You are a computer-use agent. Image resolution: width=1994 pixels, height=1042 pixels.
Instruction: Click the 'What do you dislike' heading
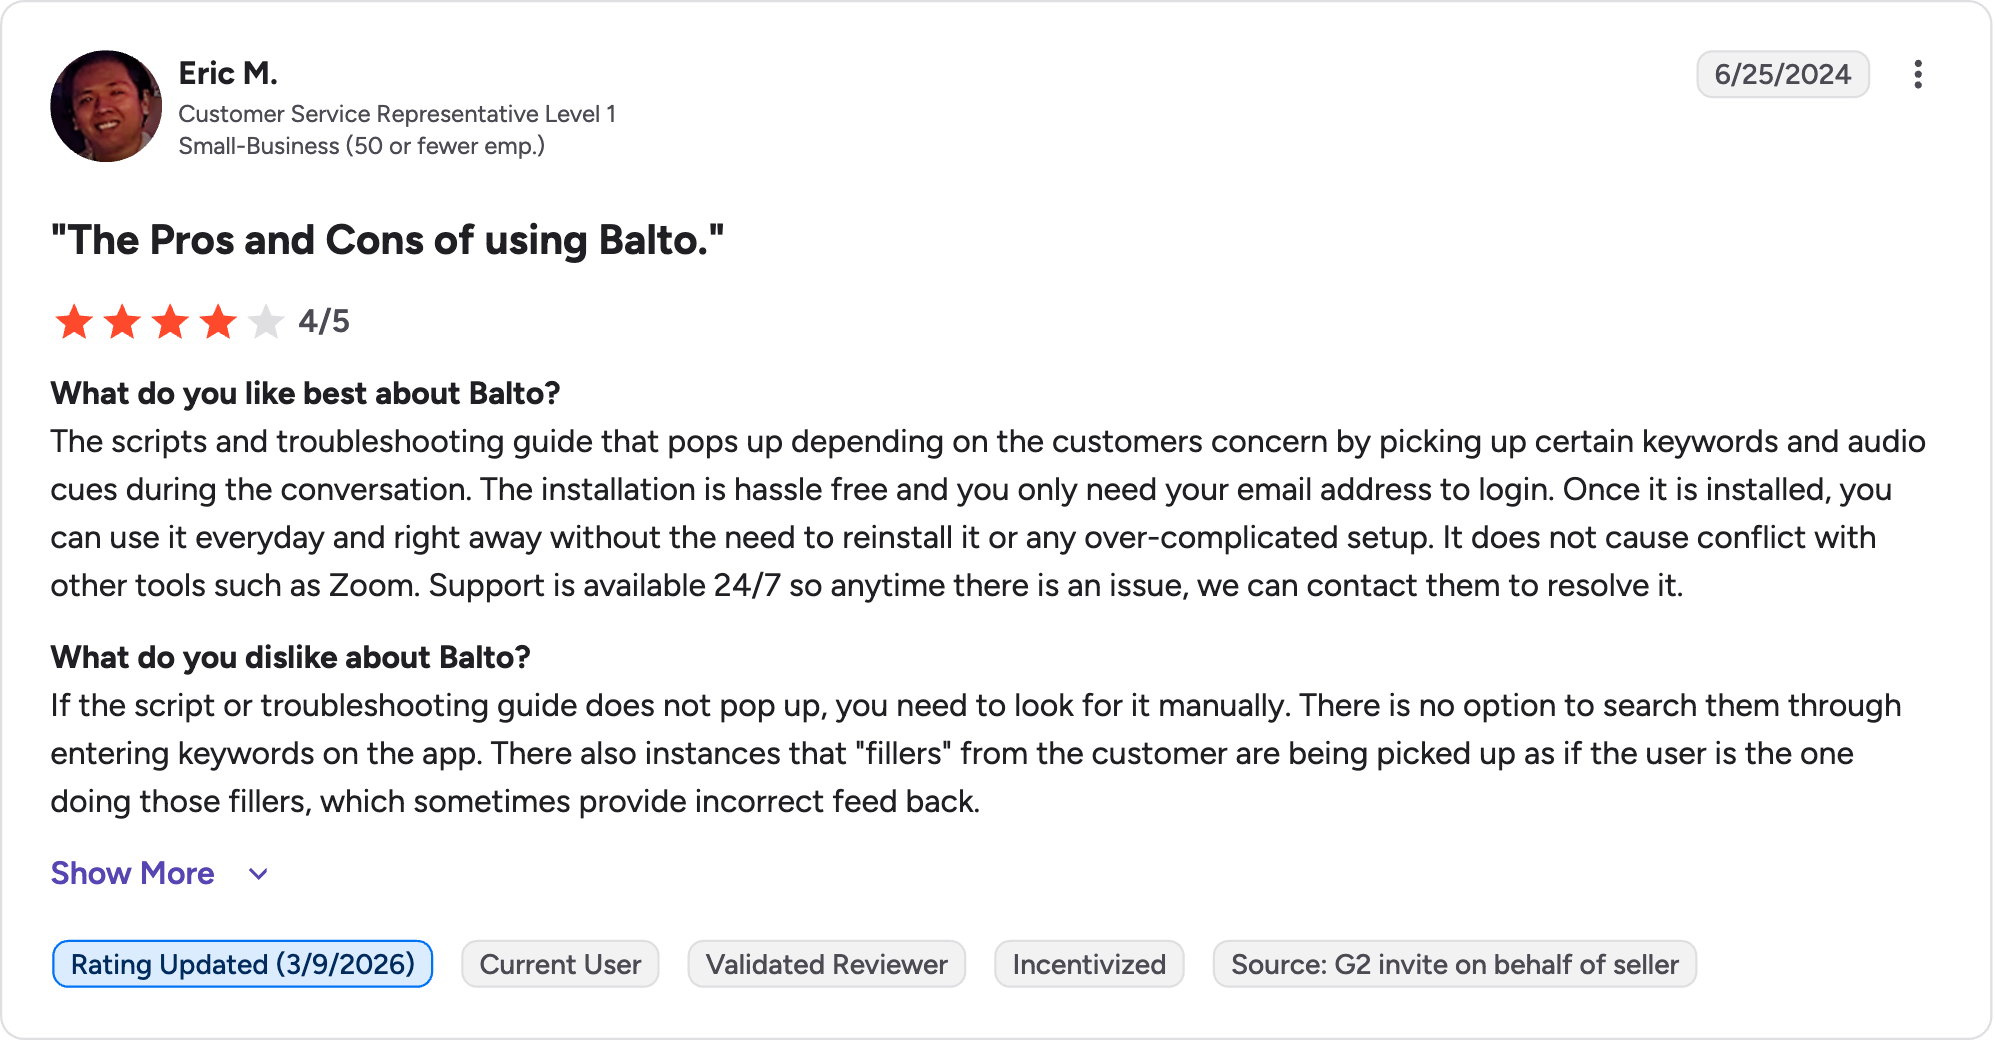(290, 657)
